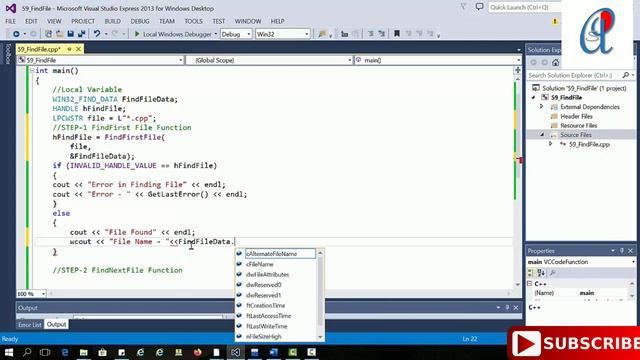This screenshot has height=360, width=640.
Task: Click the feedback speech bubble icon in title bar
Action: point(480,7)
